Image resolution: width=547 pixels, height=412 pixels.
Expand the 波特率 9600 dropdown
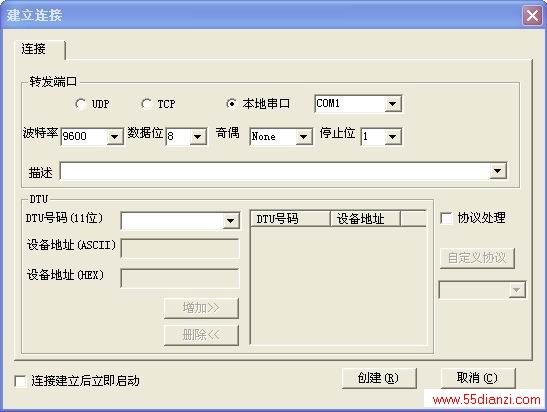coord(114,136)
